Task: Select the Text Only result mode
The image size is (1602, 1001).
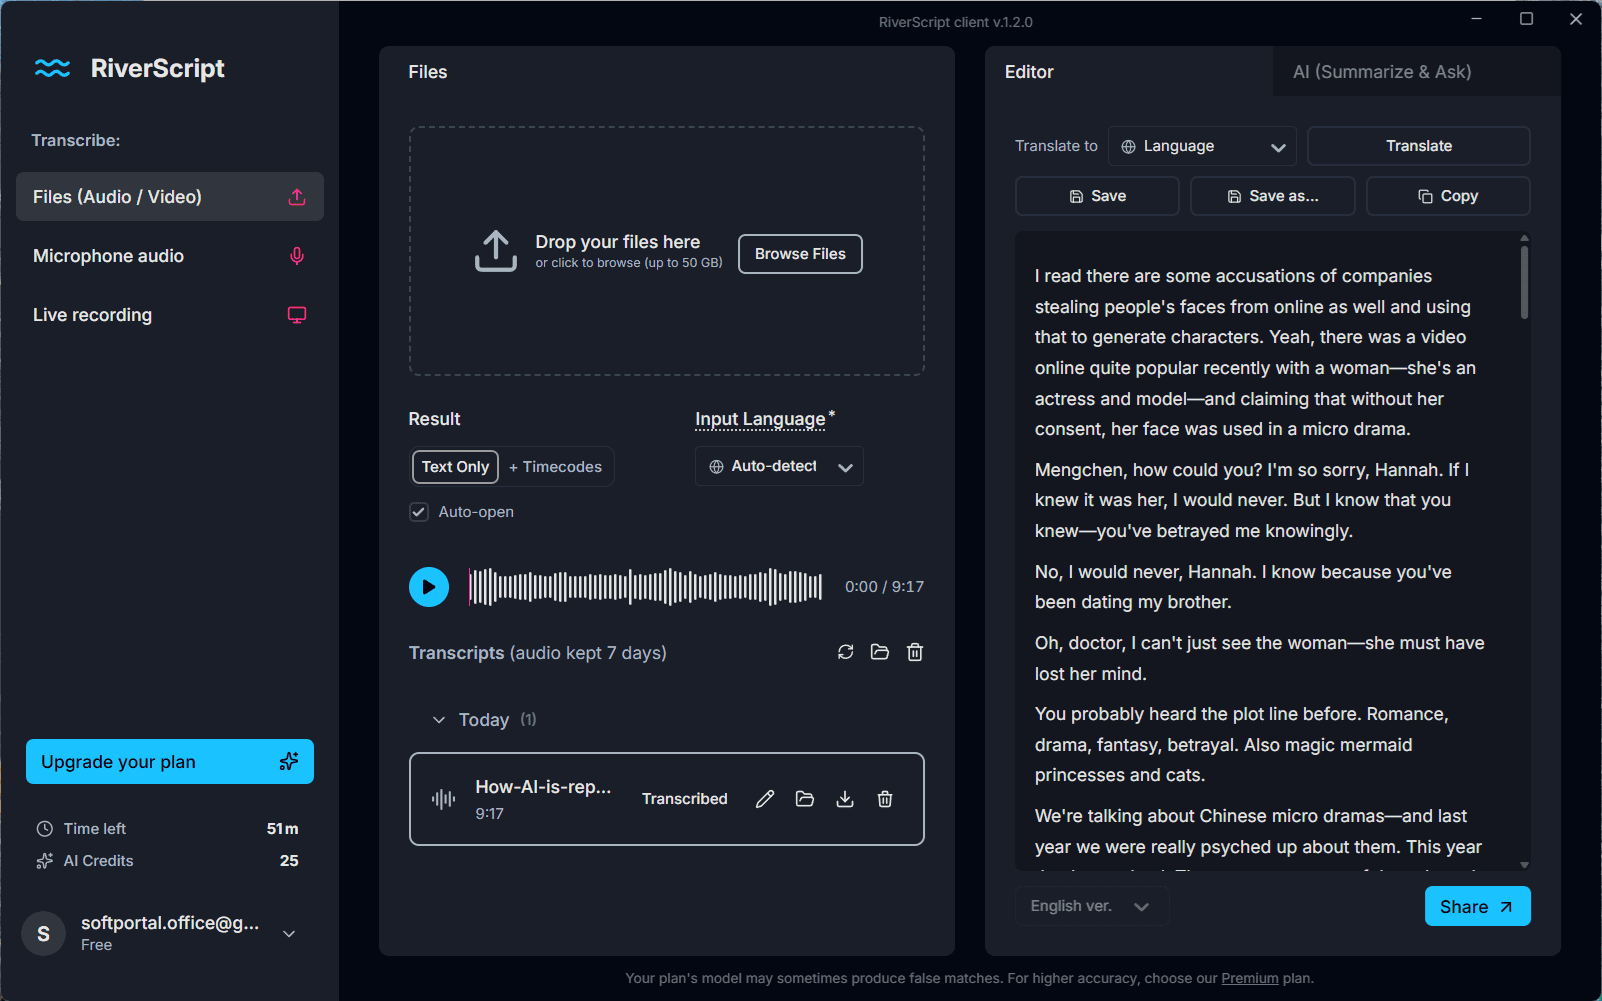Action: [455, 467]
